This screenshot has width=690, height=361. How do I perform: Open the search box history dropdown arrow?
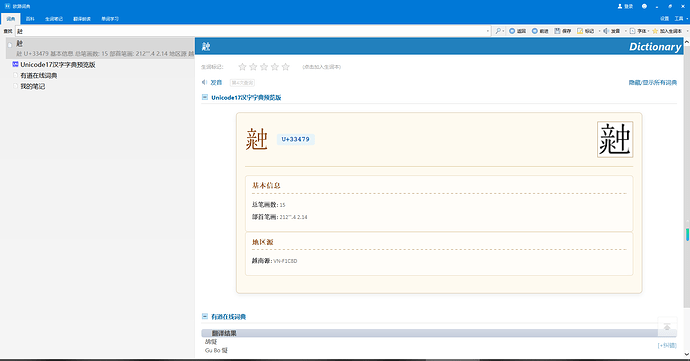488,31
